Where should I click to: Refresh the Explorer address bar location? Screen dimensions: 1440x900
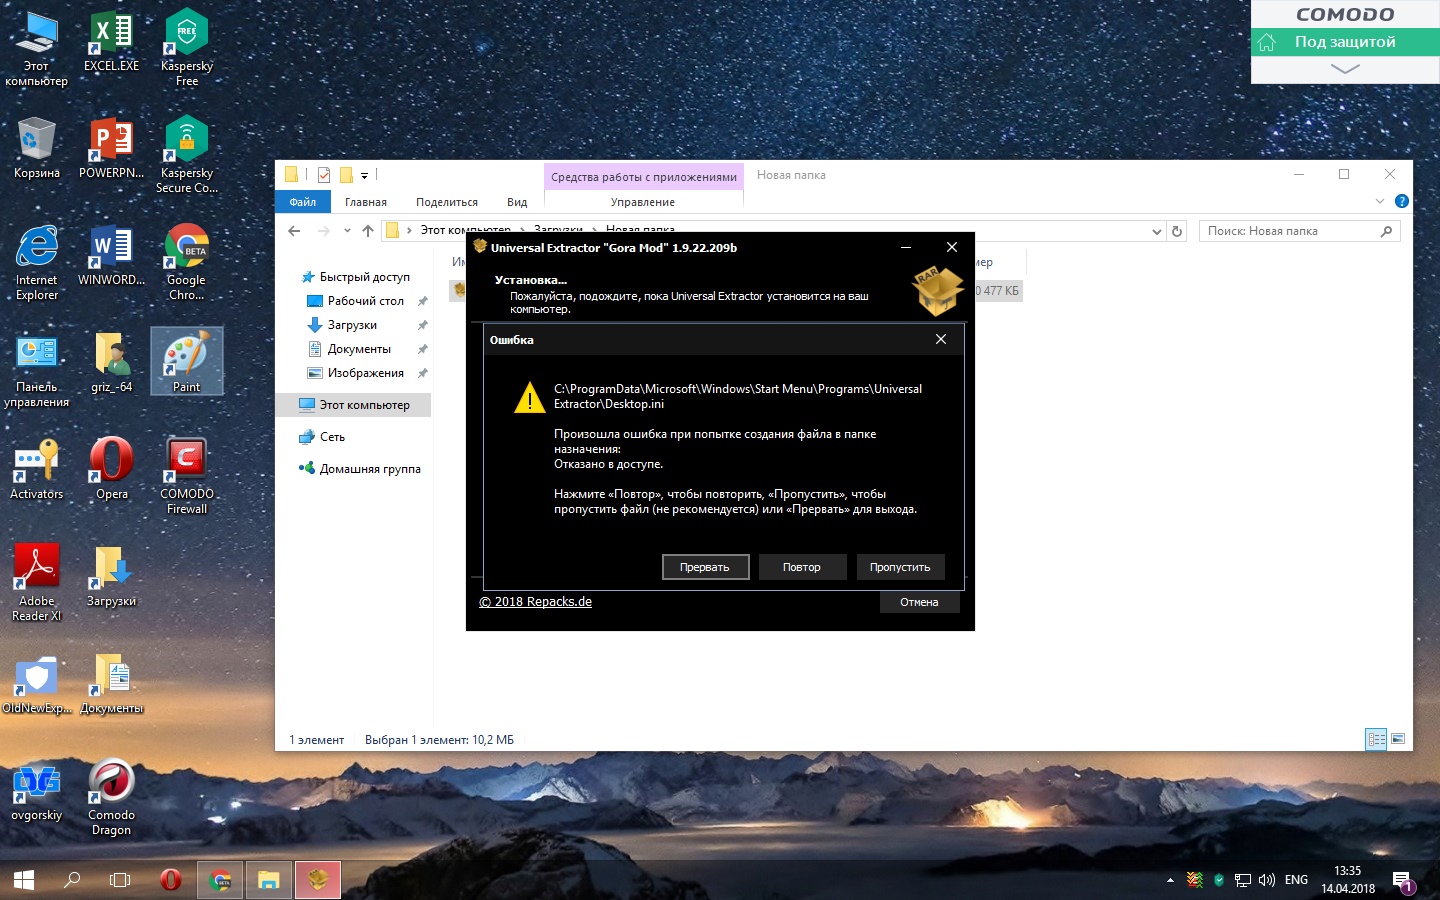pos(1177,231)
